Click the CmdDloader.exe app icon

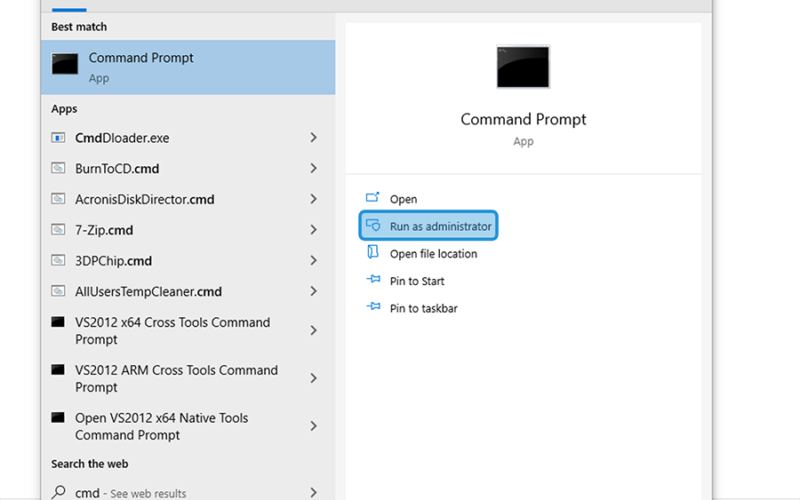click(x=58, y=138)
